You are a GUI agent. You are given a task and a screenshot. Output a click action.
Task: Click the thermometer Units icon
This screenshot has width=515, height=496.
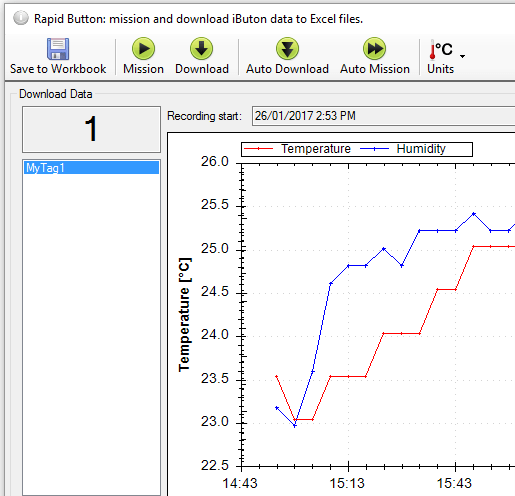441,50
